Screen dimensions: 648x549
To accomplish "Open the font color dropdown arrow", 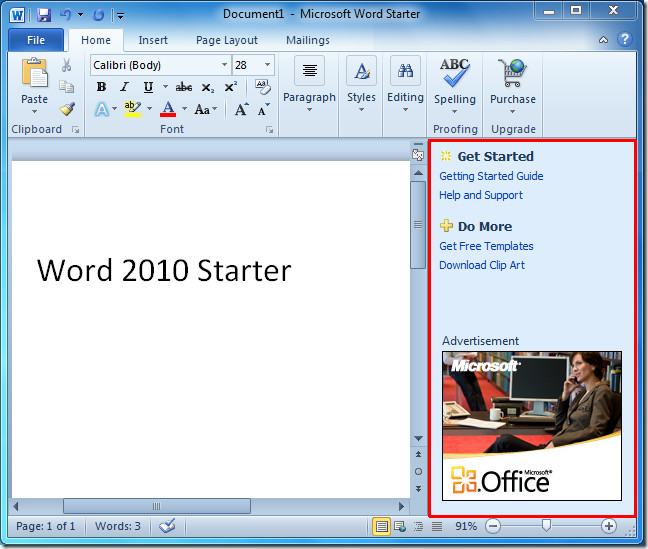I will [184, 109].
